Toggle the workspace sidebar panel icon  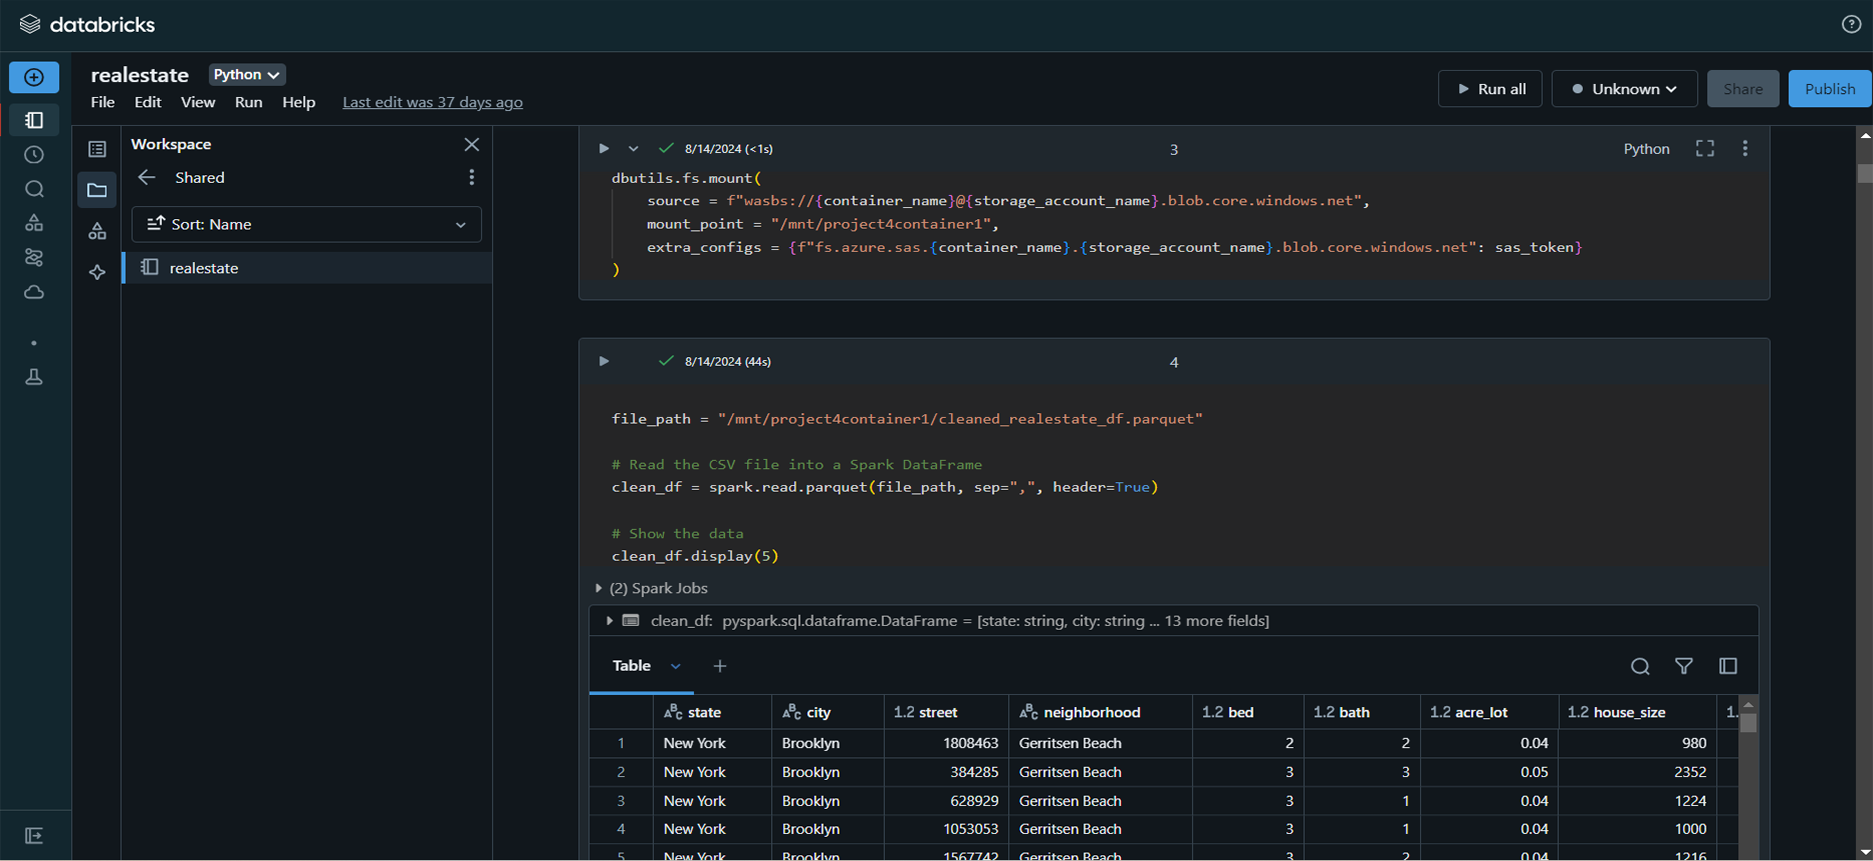(34, 120)
